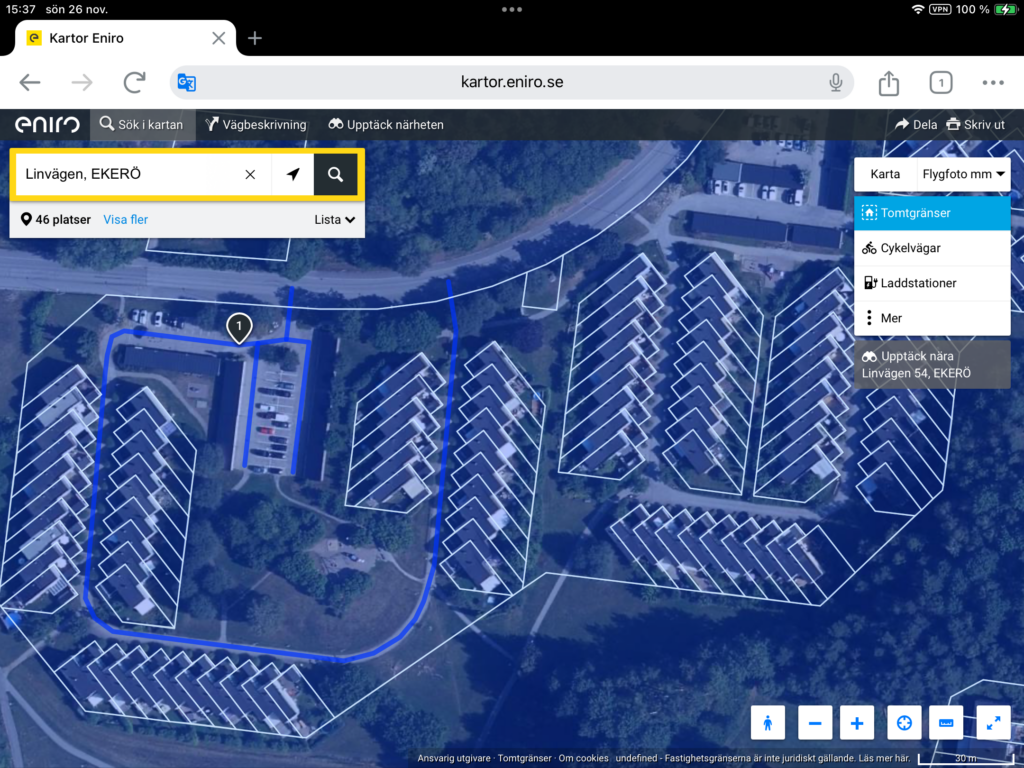The image size is (1024, 768).
Task: Focus the Linvägen, EKERÖ search field
Action: [x=129, y=174]
